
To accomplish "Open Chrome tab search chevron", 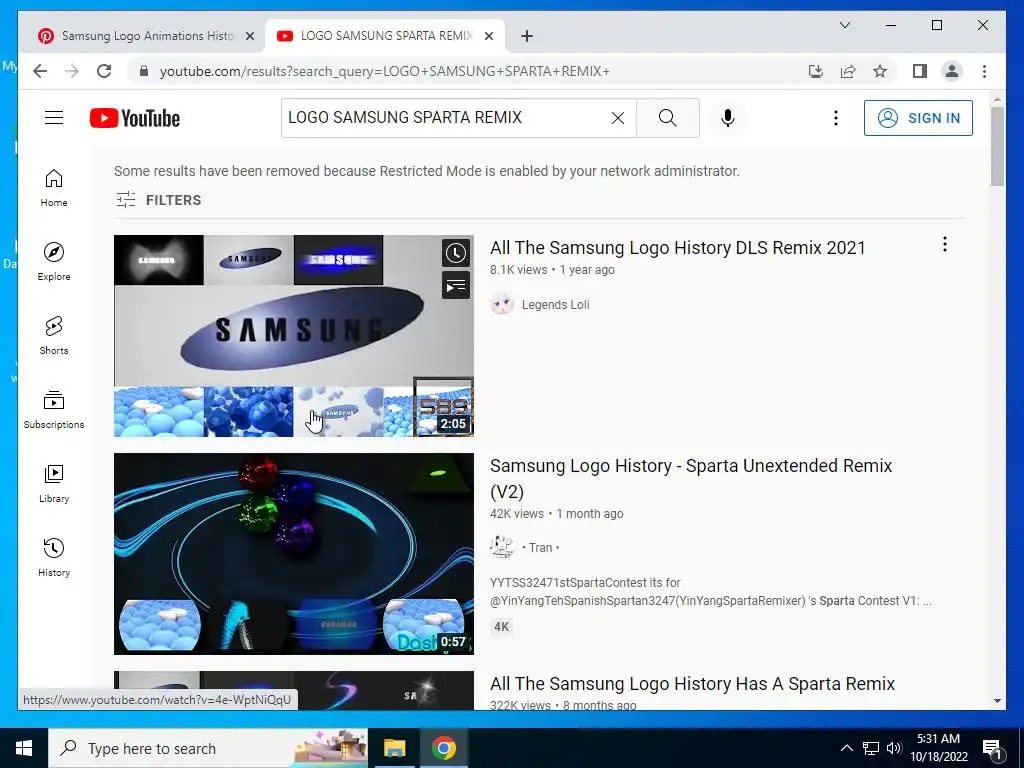I will [x=844, y=25].
